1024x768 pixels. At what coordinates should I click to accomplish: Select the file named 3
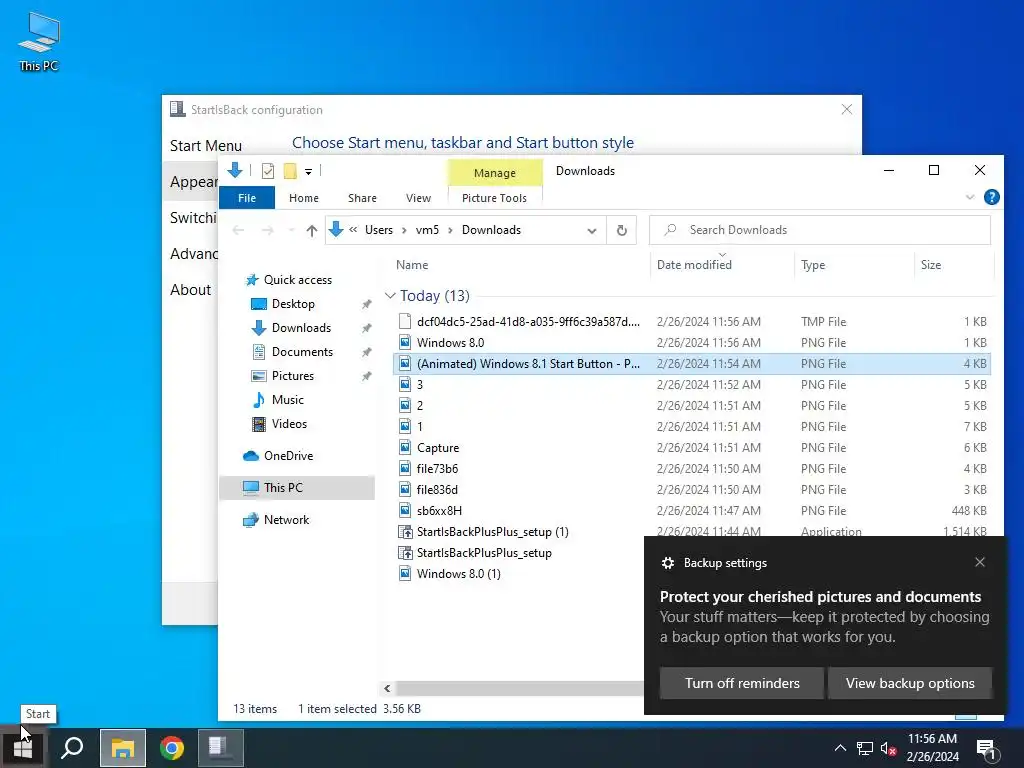point(420,385)
